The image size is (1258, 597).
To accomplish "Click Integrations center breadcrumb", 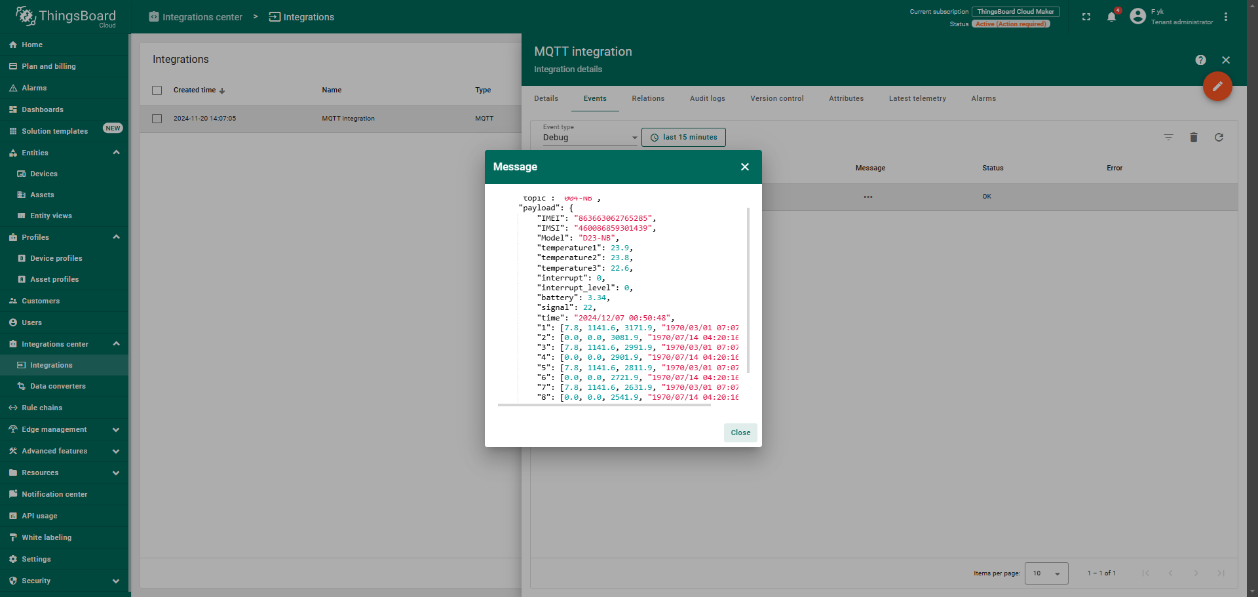I will (x=195, y=17).
